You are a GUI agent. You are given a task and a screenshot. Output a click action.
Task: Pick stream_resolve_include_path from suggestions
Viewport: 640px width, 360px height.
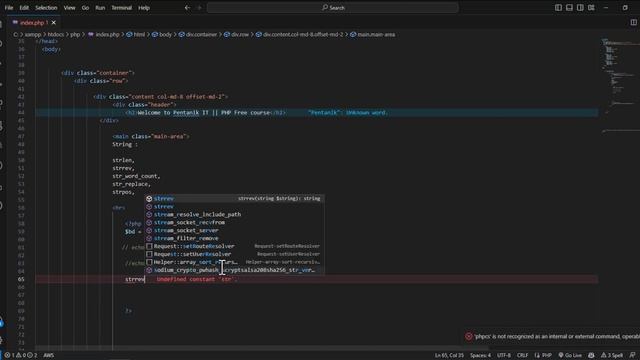point(235,214)
